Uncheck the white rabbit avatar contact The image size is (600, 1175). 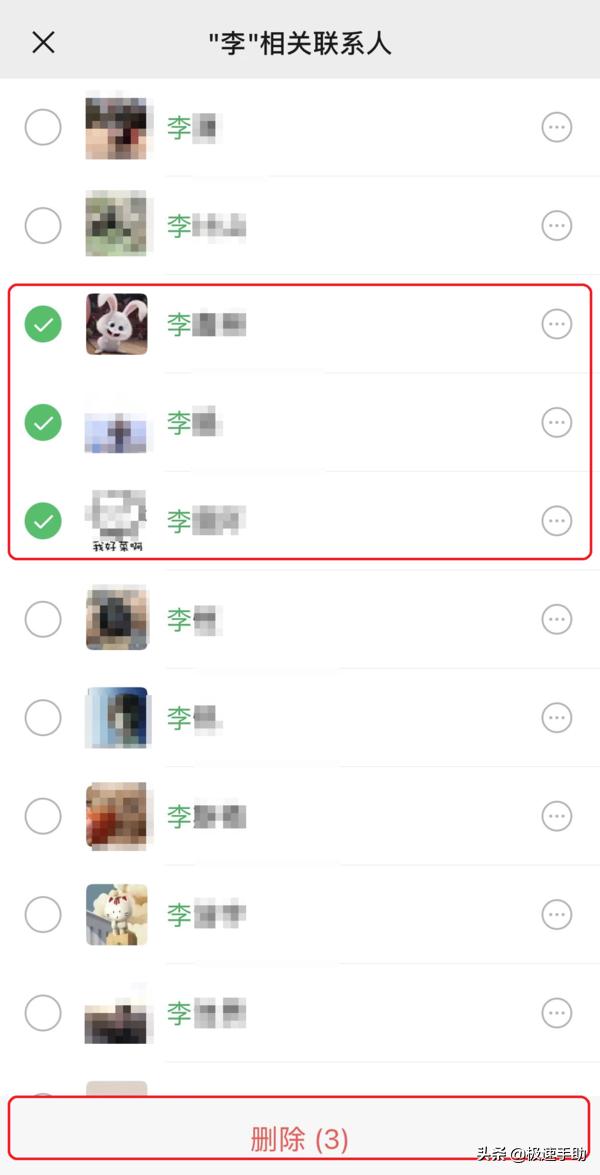(x=43, y=324)
